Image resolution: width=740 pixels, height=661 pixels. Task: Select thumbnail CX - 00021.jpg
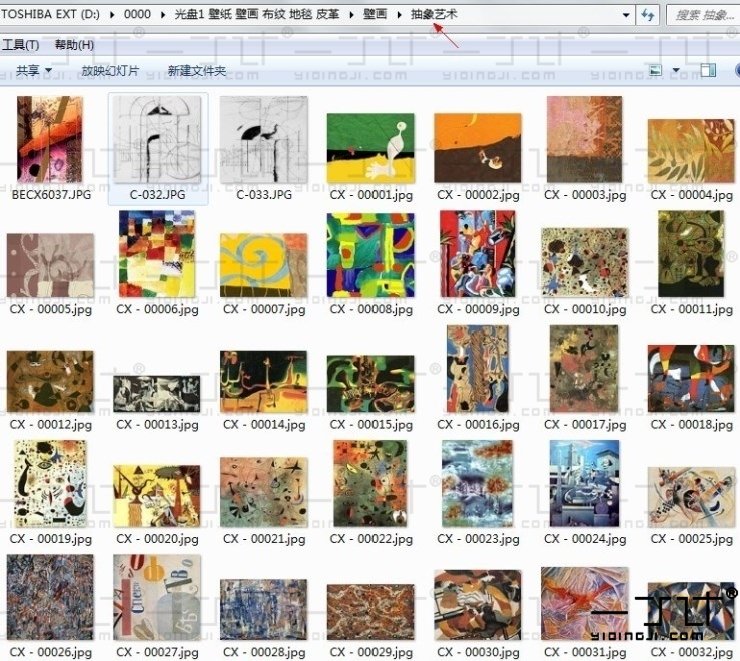click(263, 492)
